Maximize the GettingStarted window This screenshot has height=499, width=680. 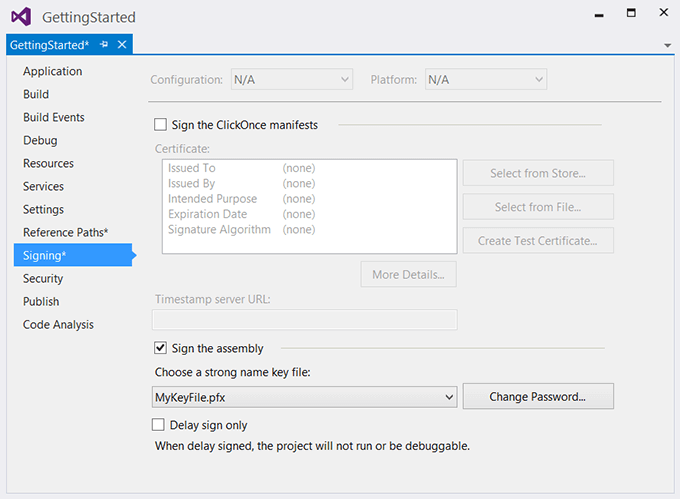coord(631,13)
